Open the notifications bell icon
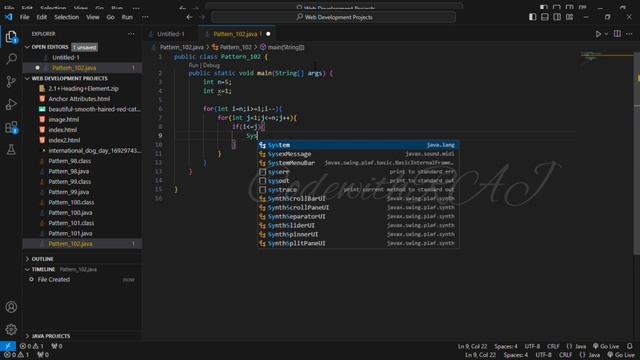This screenshot has height=360, width=640. point(630,346)
